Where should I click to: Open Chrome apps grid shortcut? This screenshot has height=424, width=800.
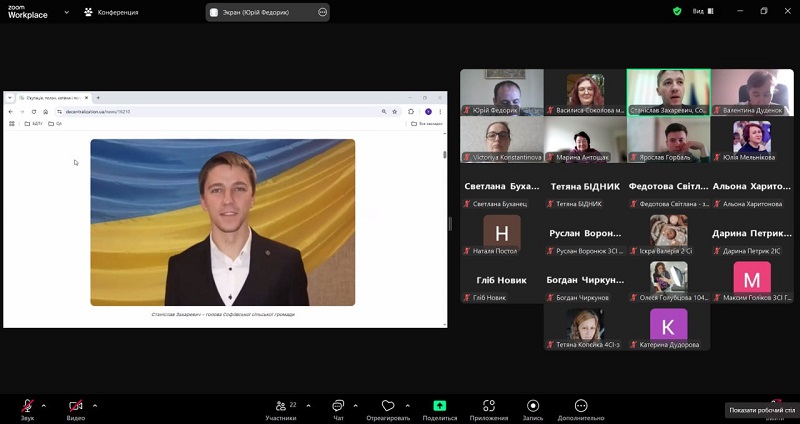(x=12, y=123)
